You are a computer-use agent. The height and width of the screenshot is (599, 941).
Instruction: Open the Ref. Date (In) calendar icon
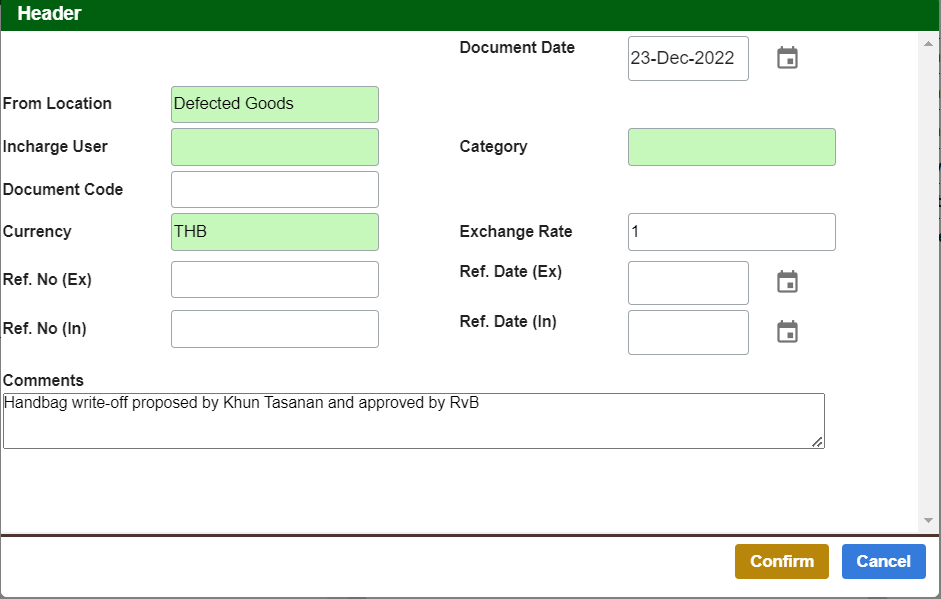tap(787, 332)
